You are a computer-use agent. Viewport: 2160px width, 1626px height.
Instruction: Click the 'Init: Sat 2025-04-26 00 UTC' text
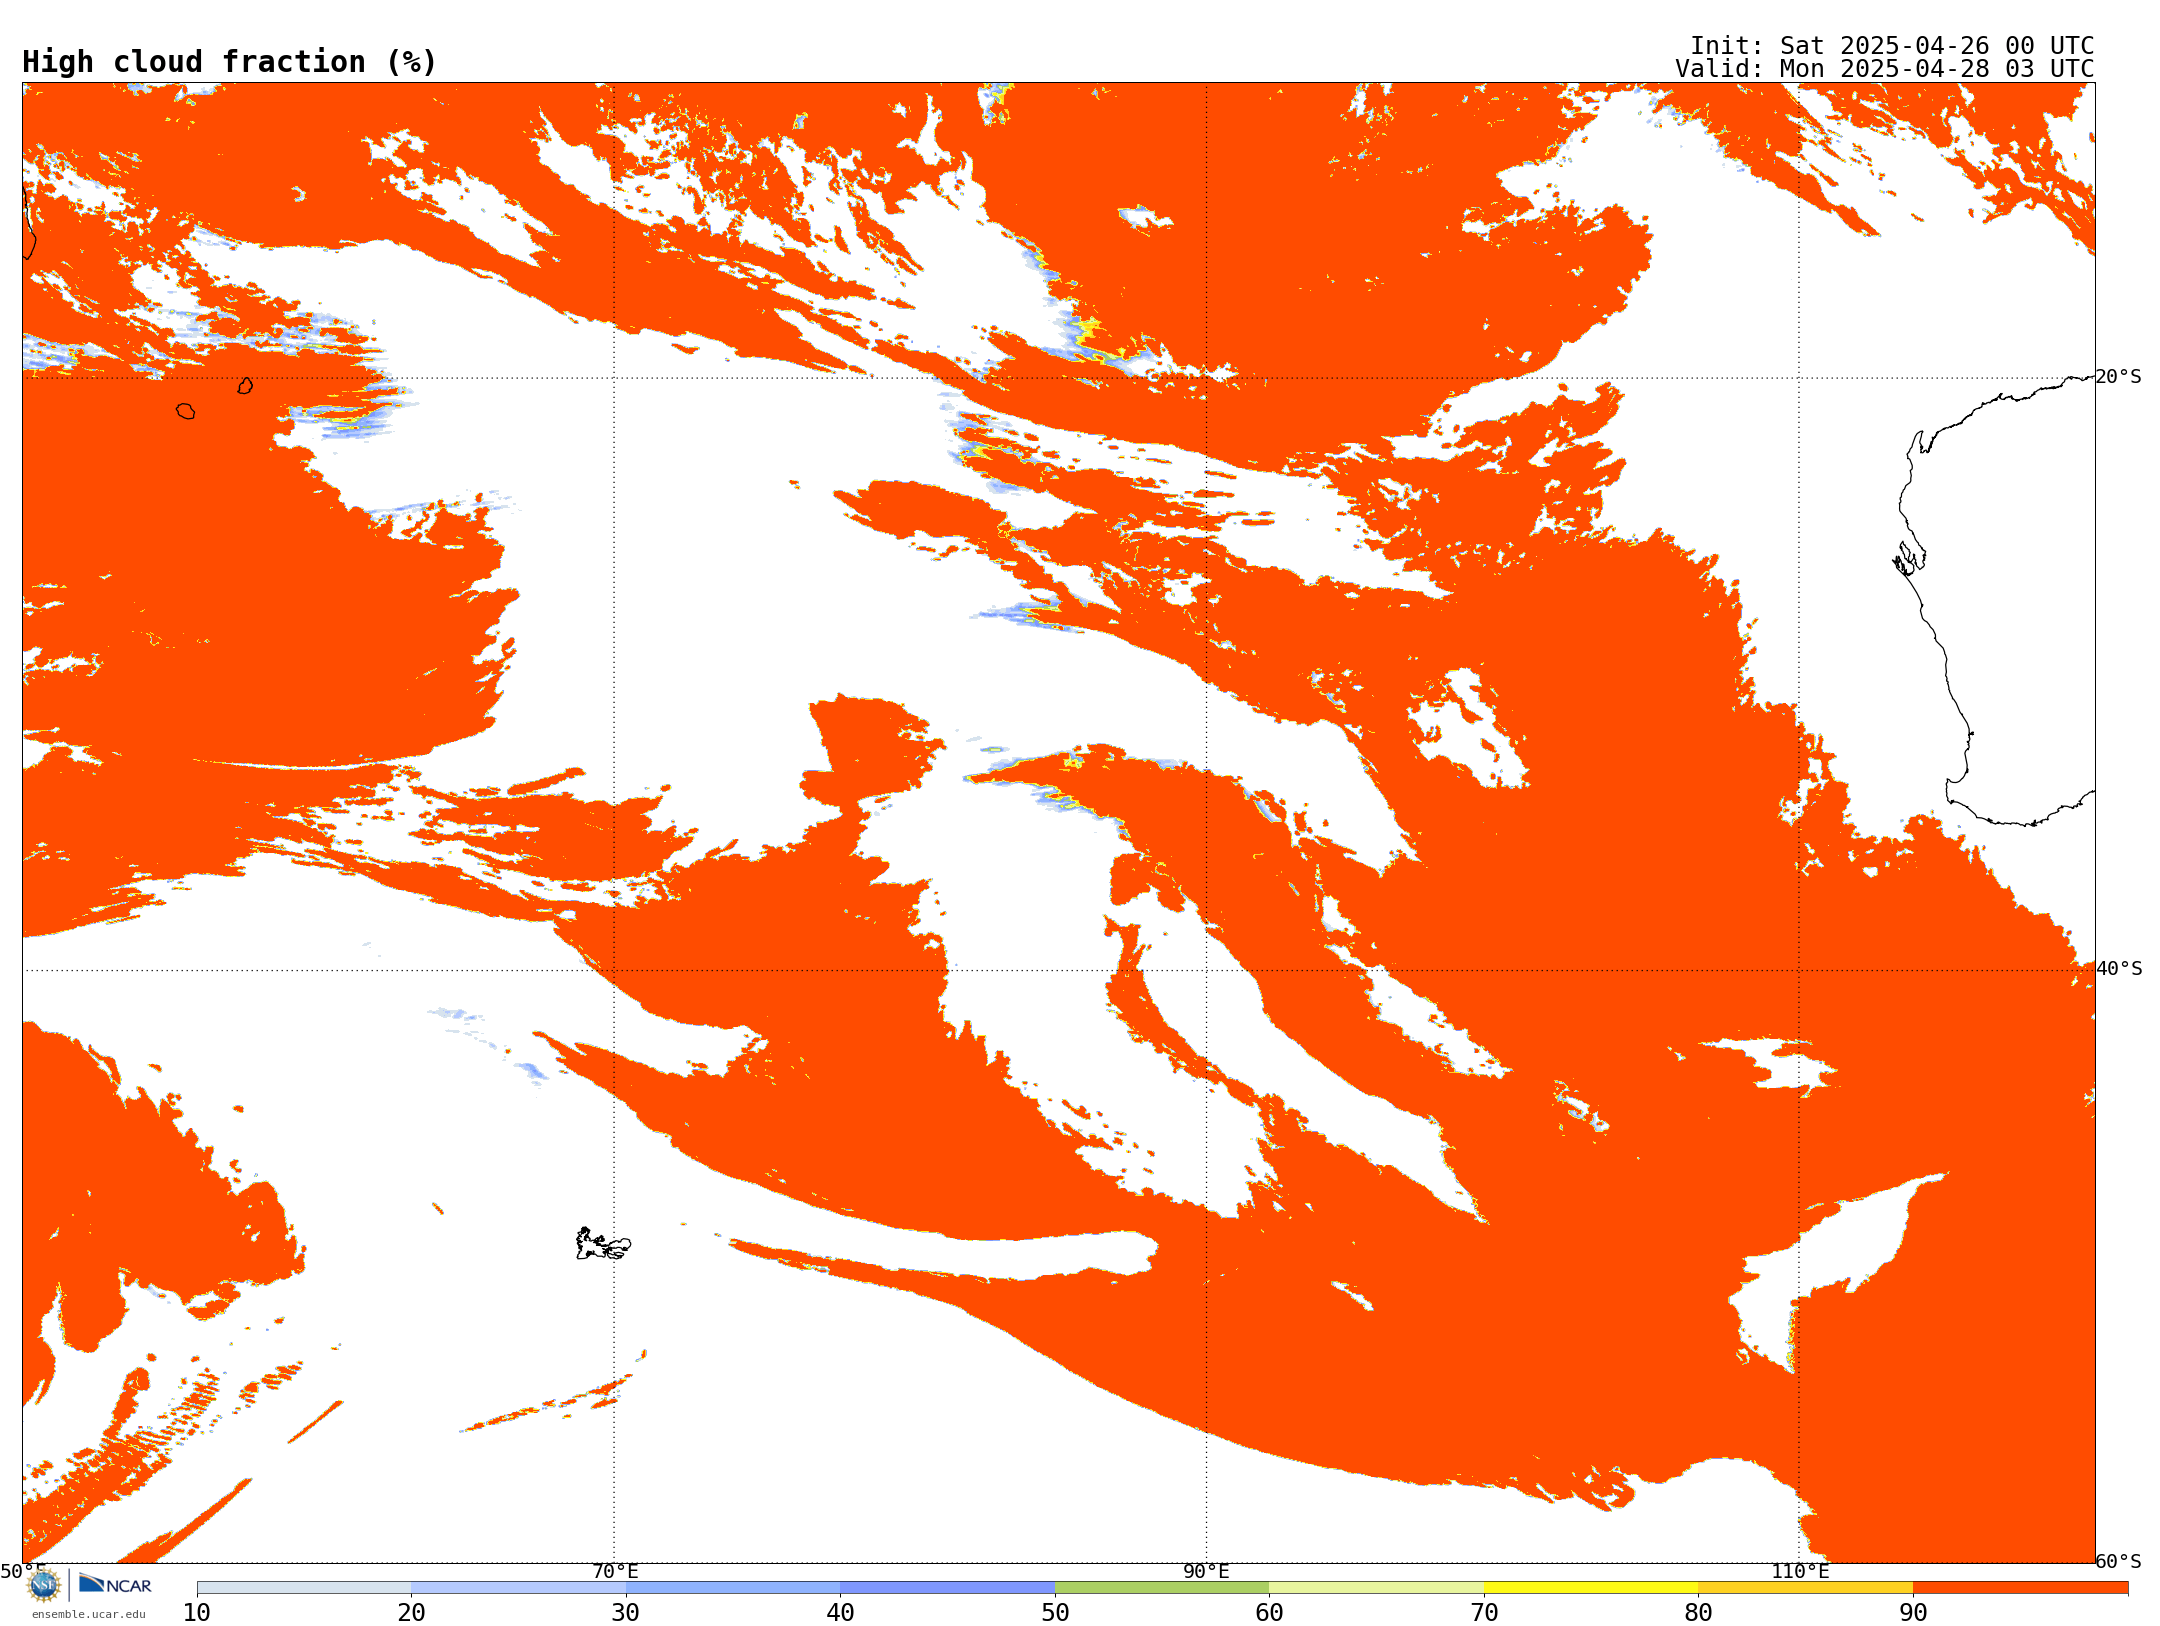click(x=1892, y=46)
